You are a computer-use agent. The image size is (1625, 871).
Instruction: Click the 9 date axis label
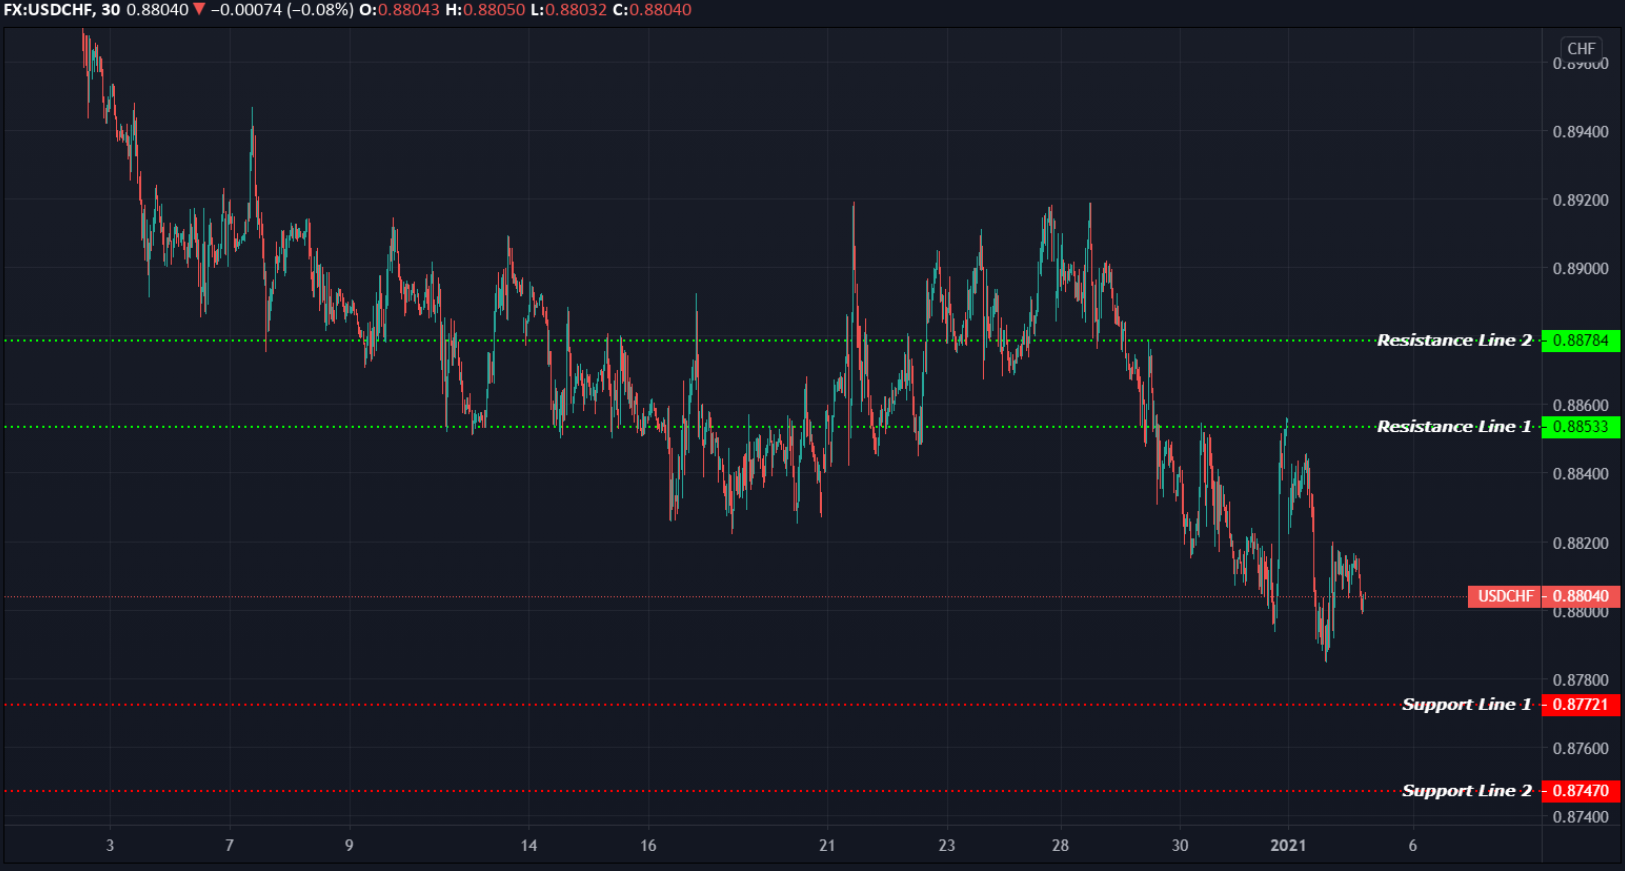coord(349,846)
